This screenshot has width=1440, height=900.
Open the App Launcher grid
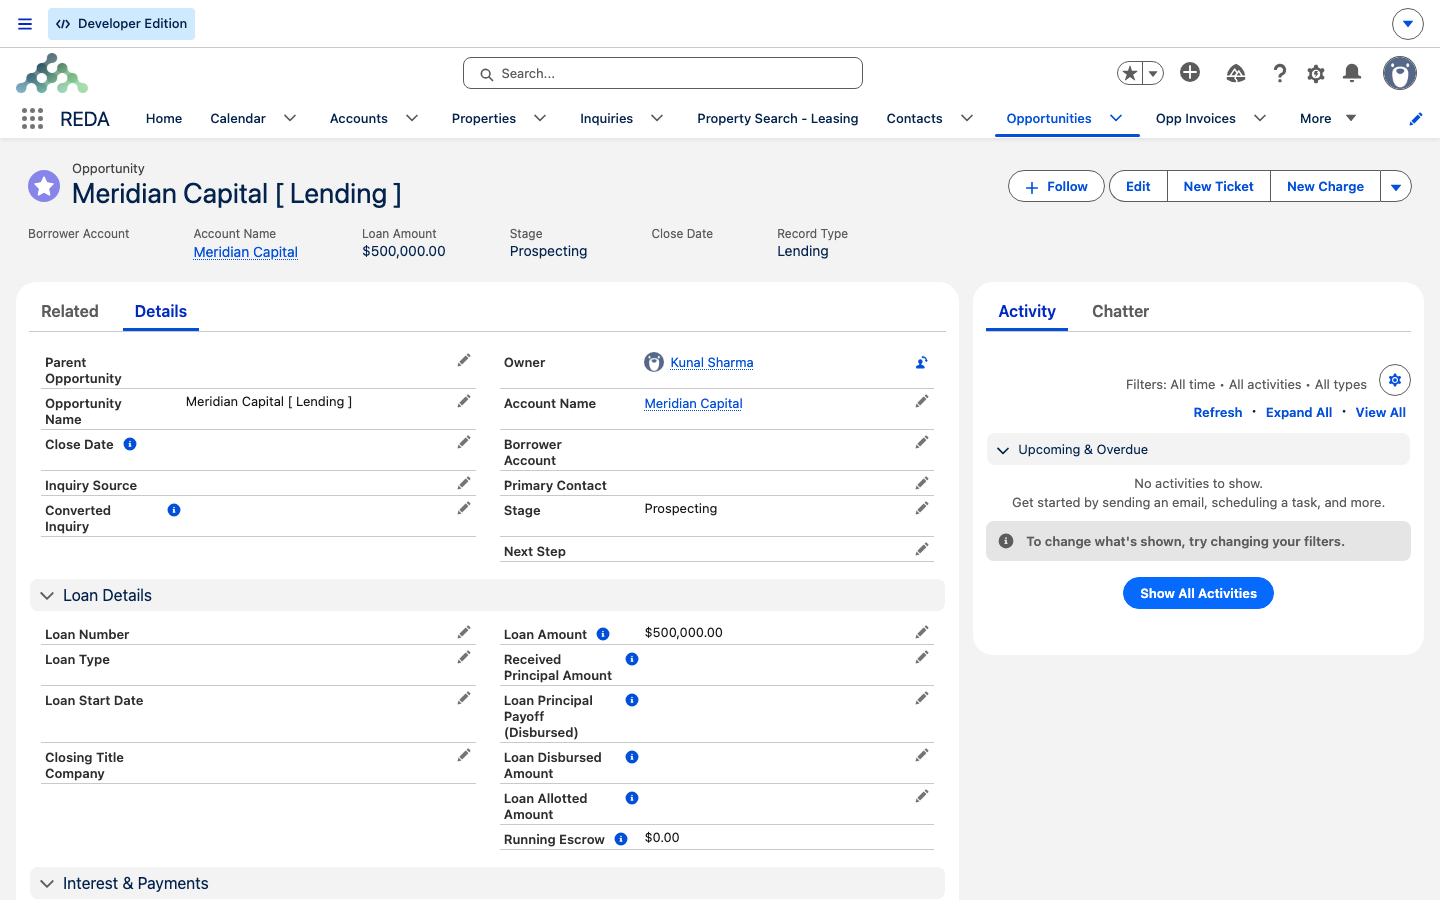(32, 119)
